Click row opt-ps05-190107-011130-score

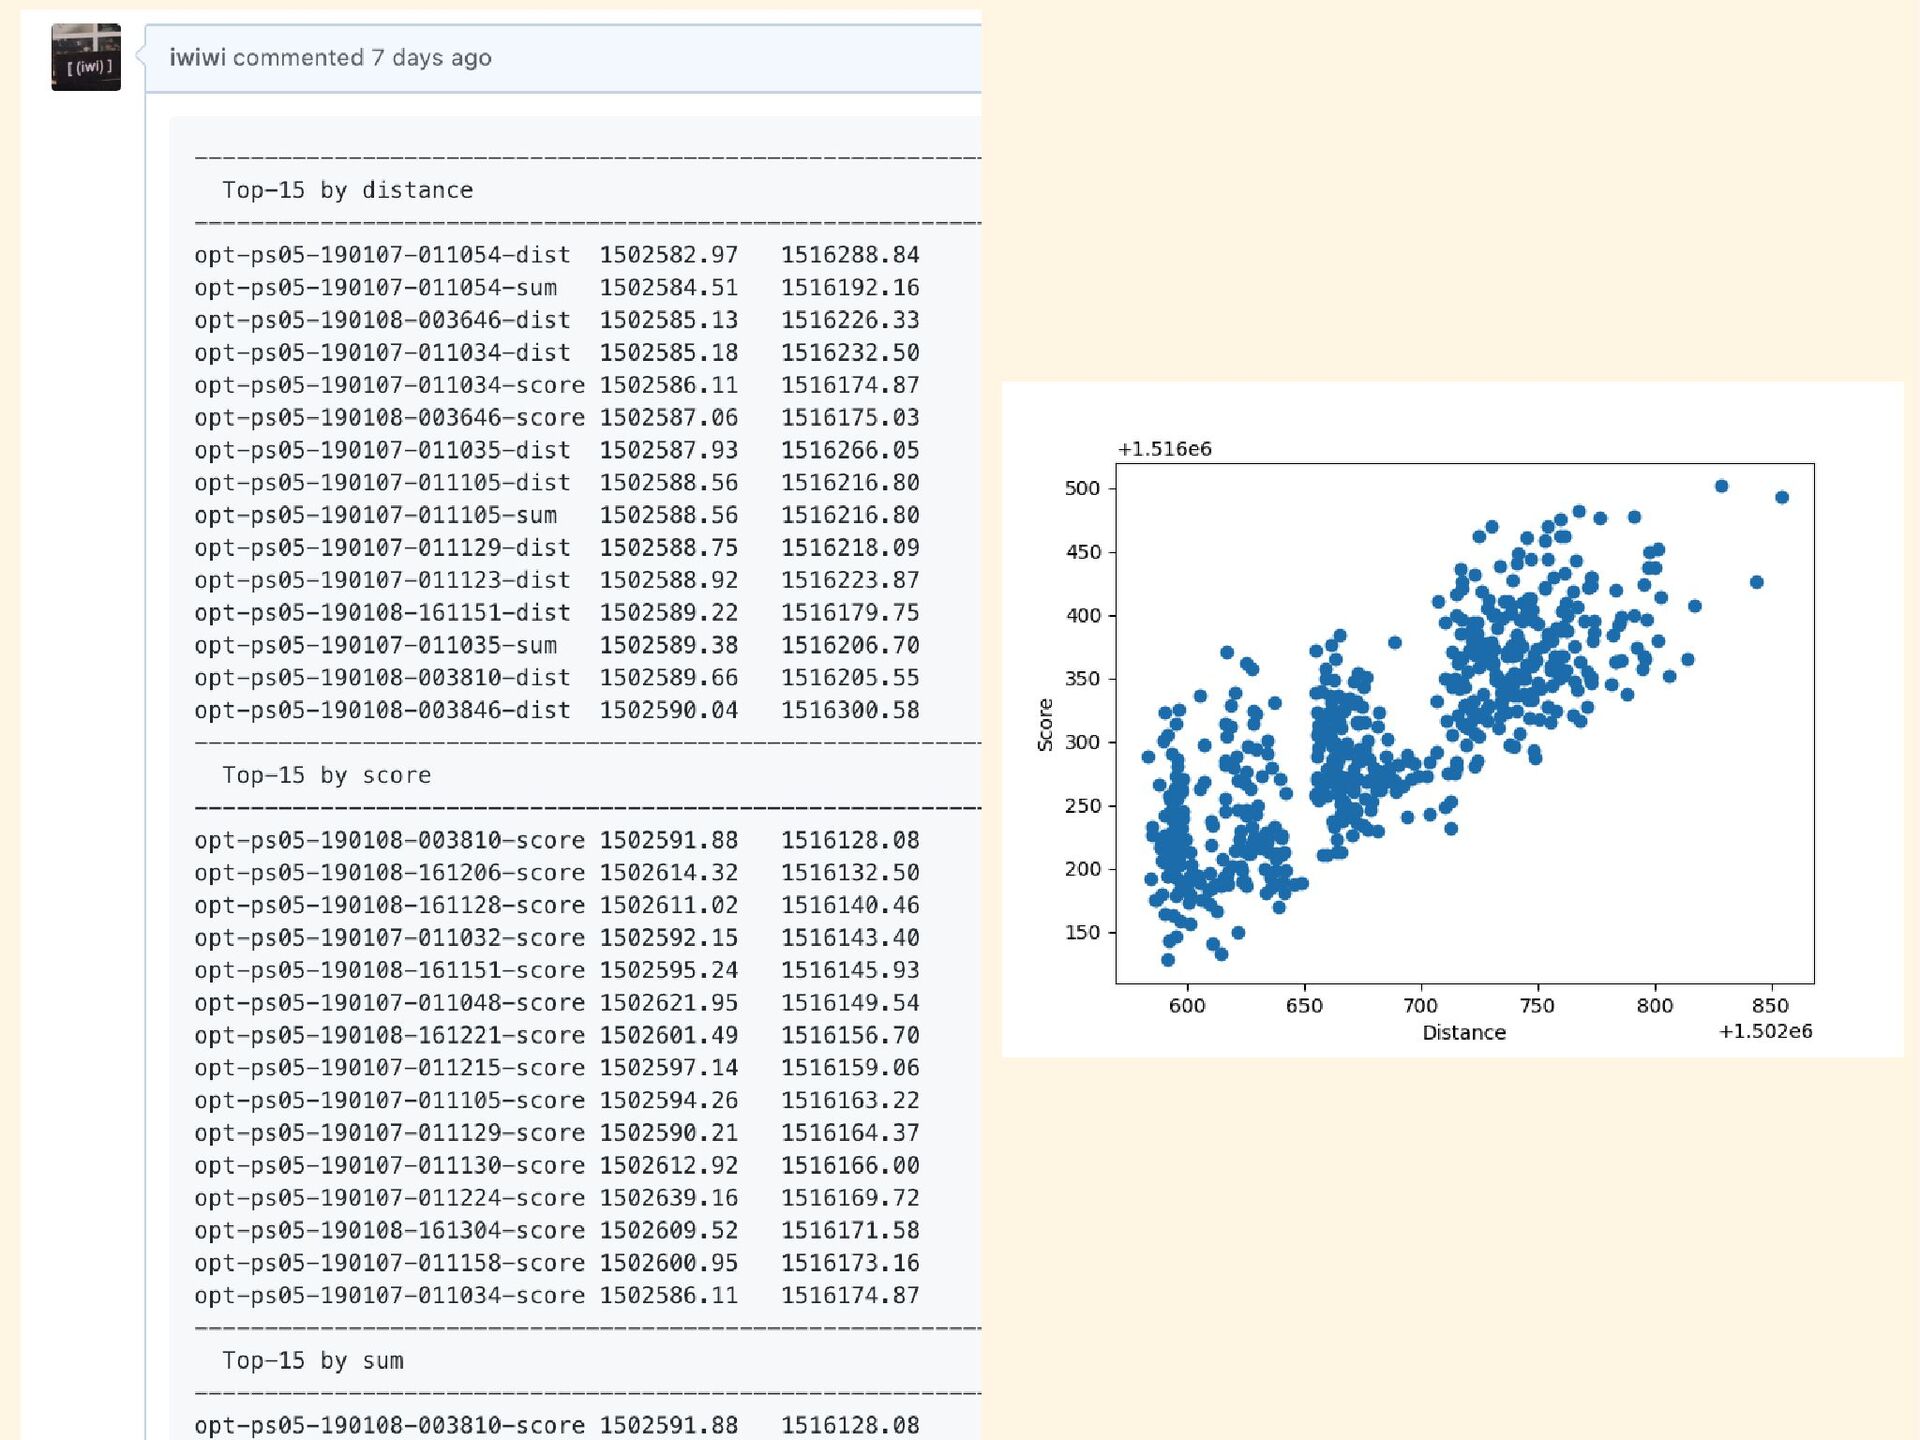pos(557,1165)
